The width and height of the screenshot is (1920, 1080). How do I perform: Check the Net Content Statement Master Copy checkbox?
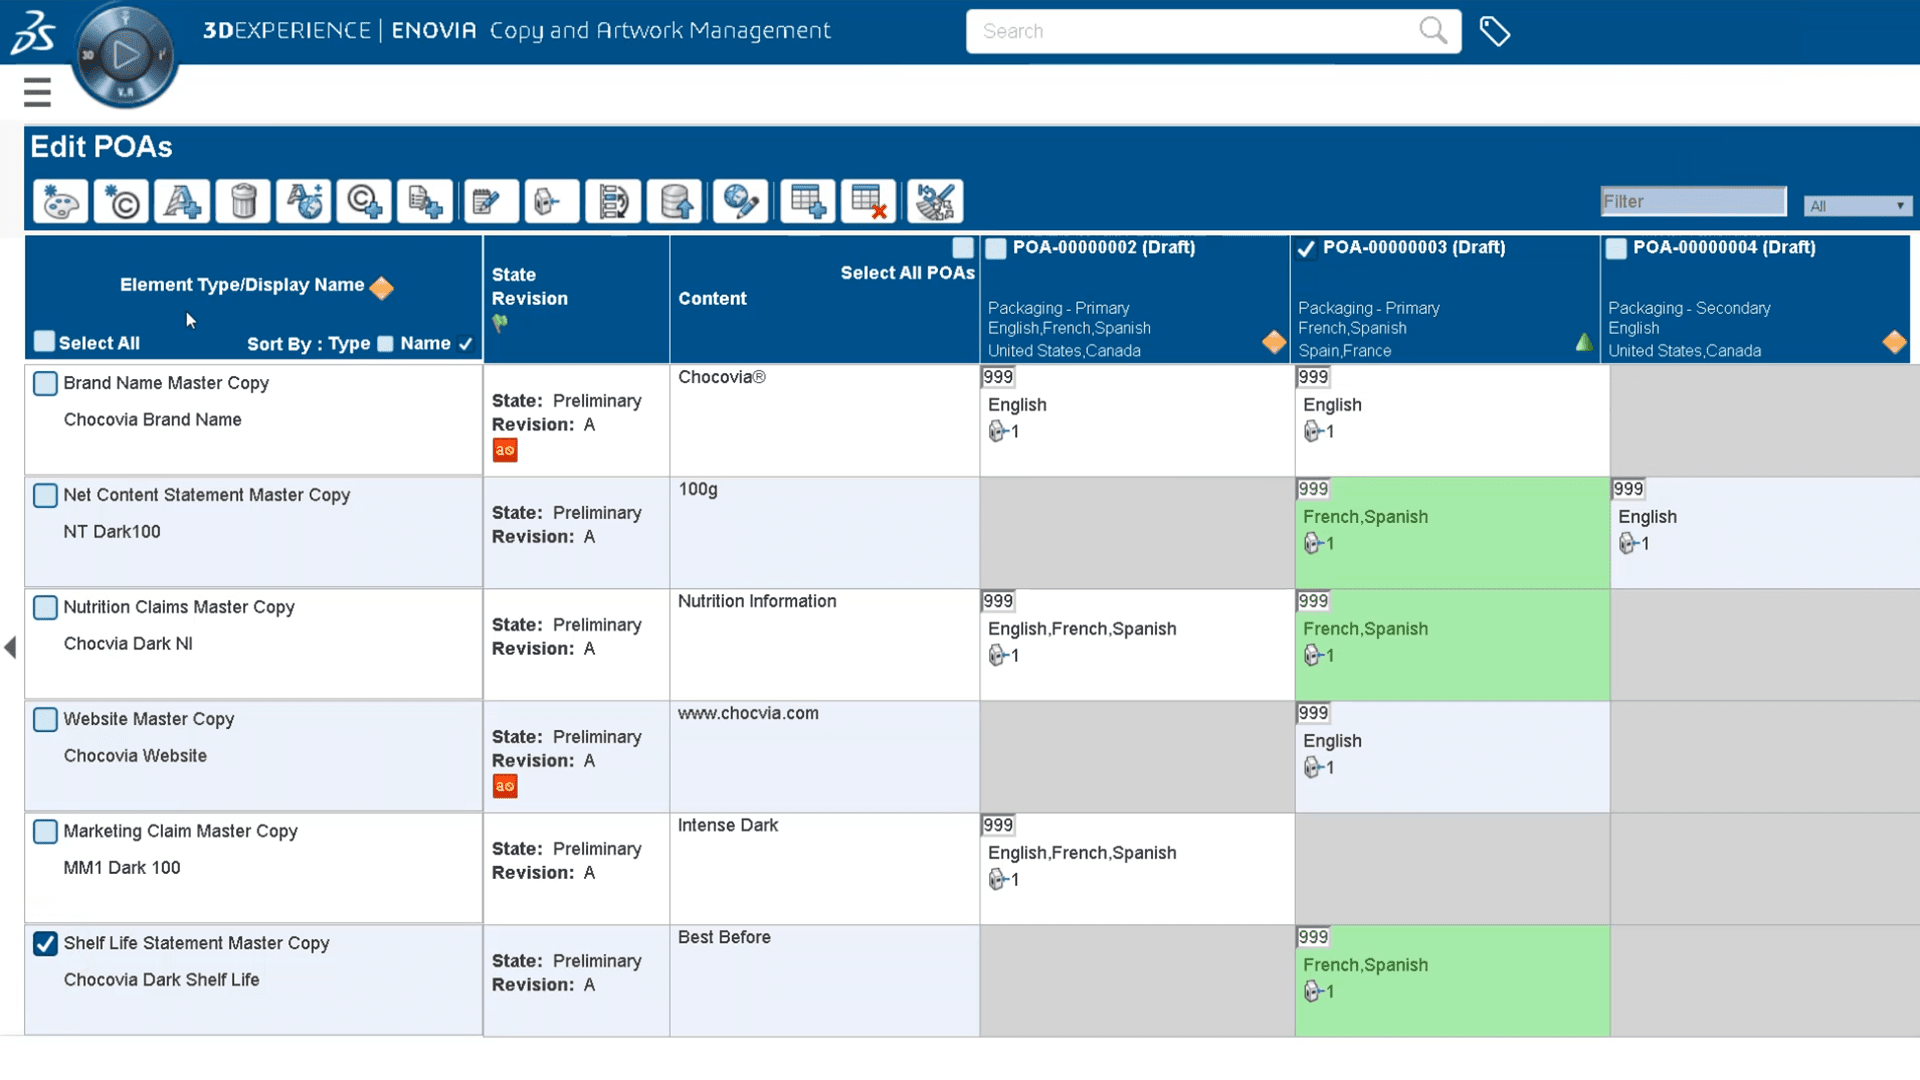click(x=45, y=495)
